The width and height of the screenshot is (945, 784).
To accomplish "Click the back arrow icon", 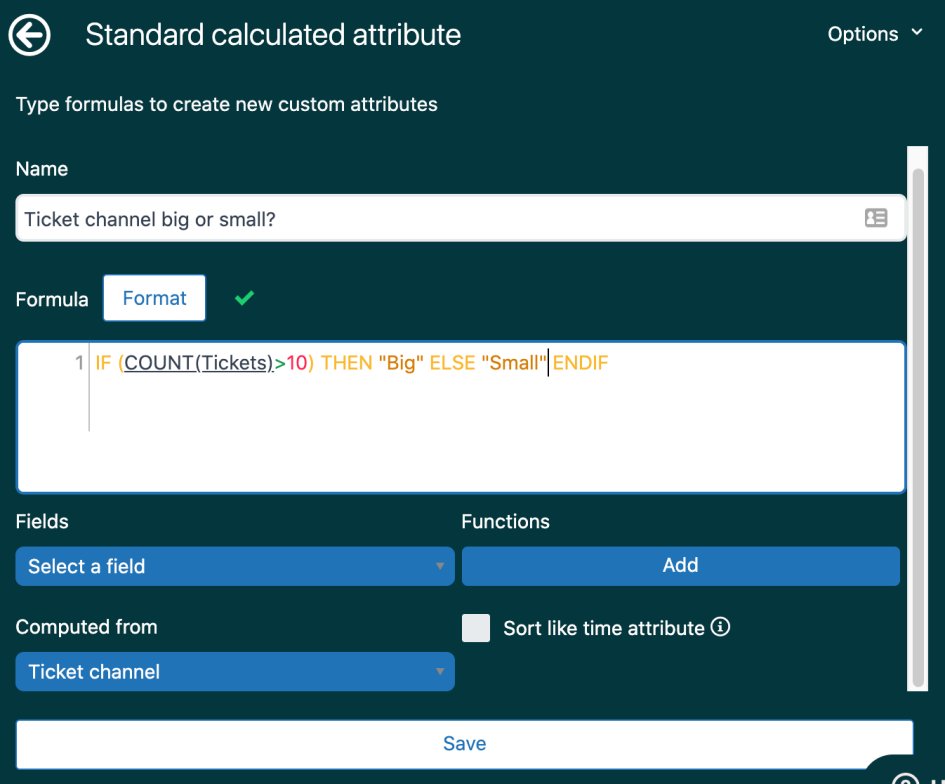I will [29, 35].
